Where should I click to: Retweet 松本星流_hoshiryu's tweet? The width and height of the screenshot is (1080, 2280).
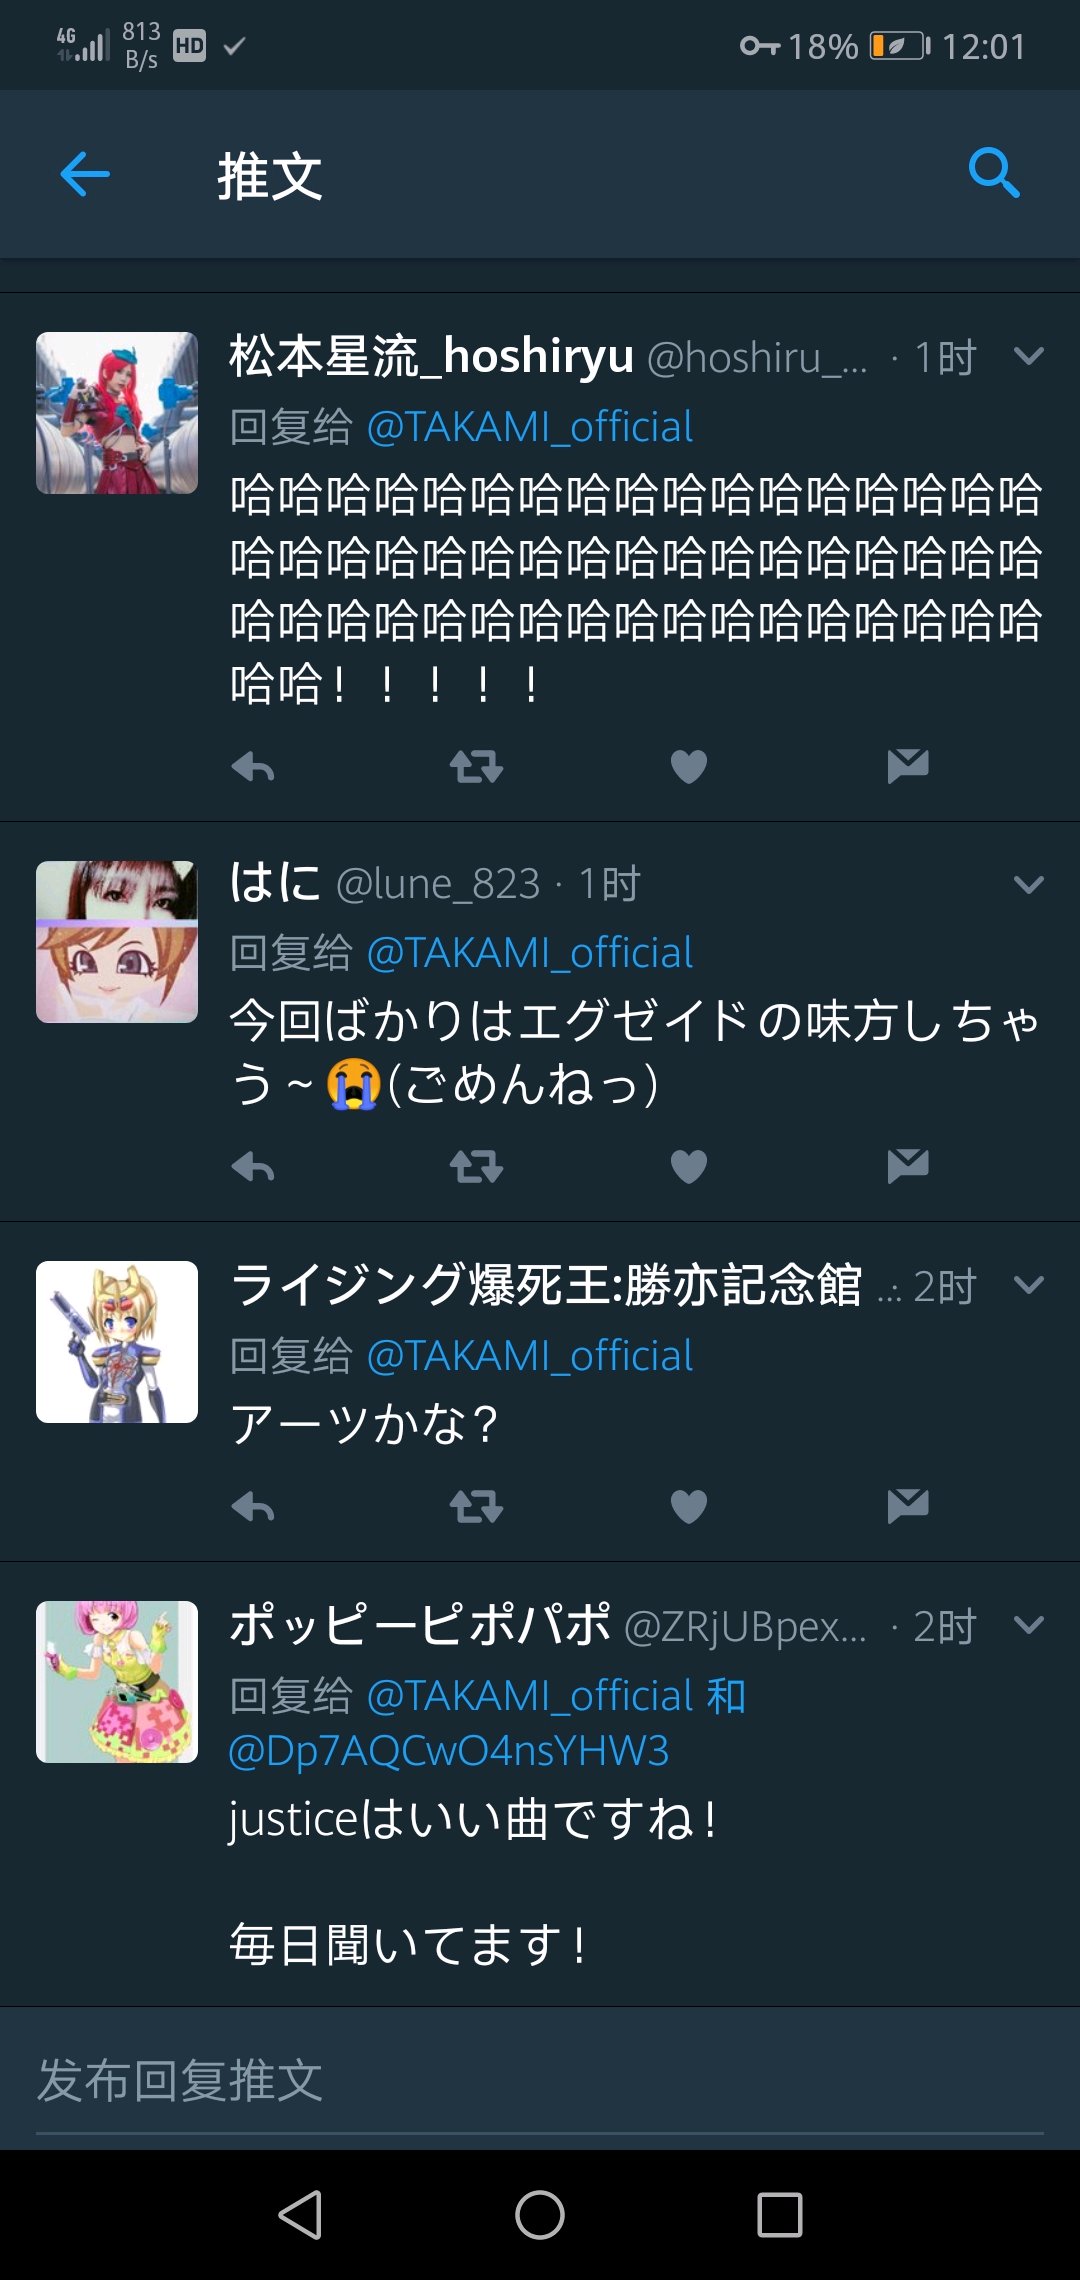pos(476,767)
